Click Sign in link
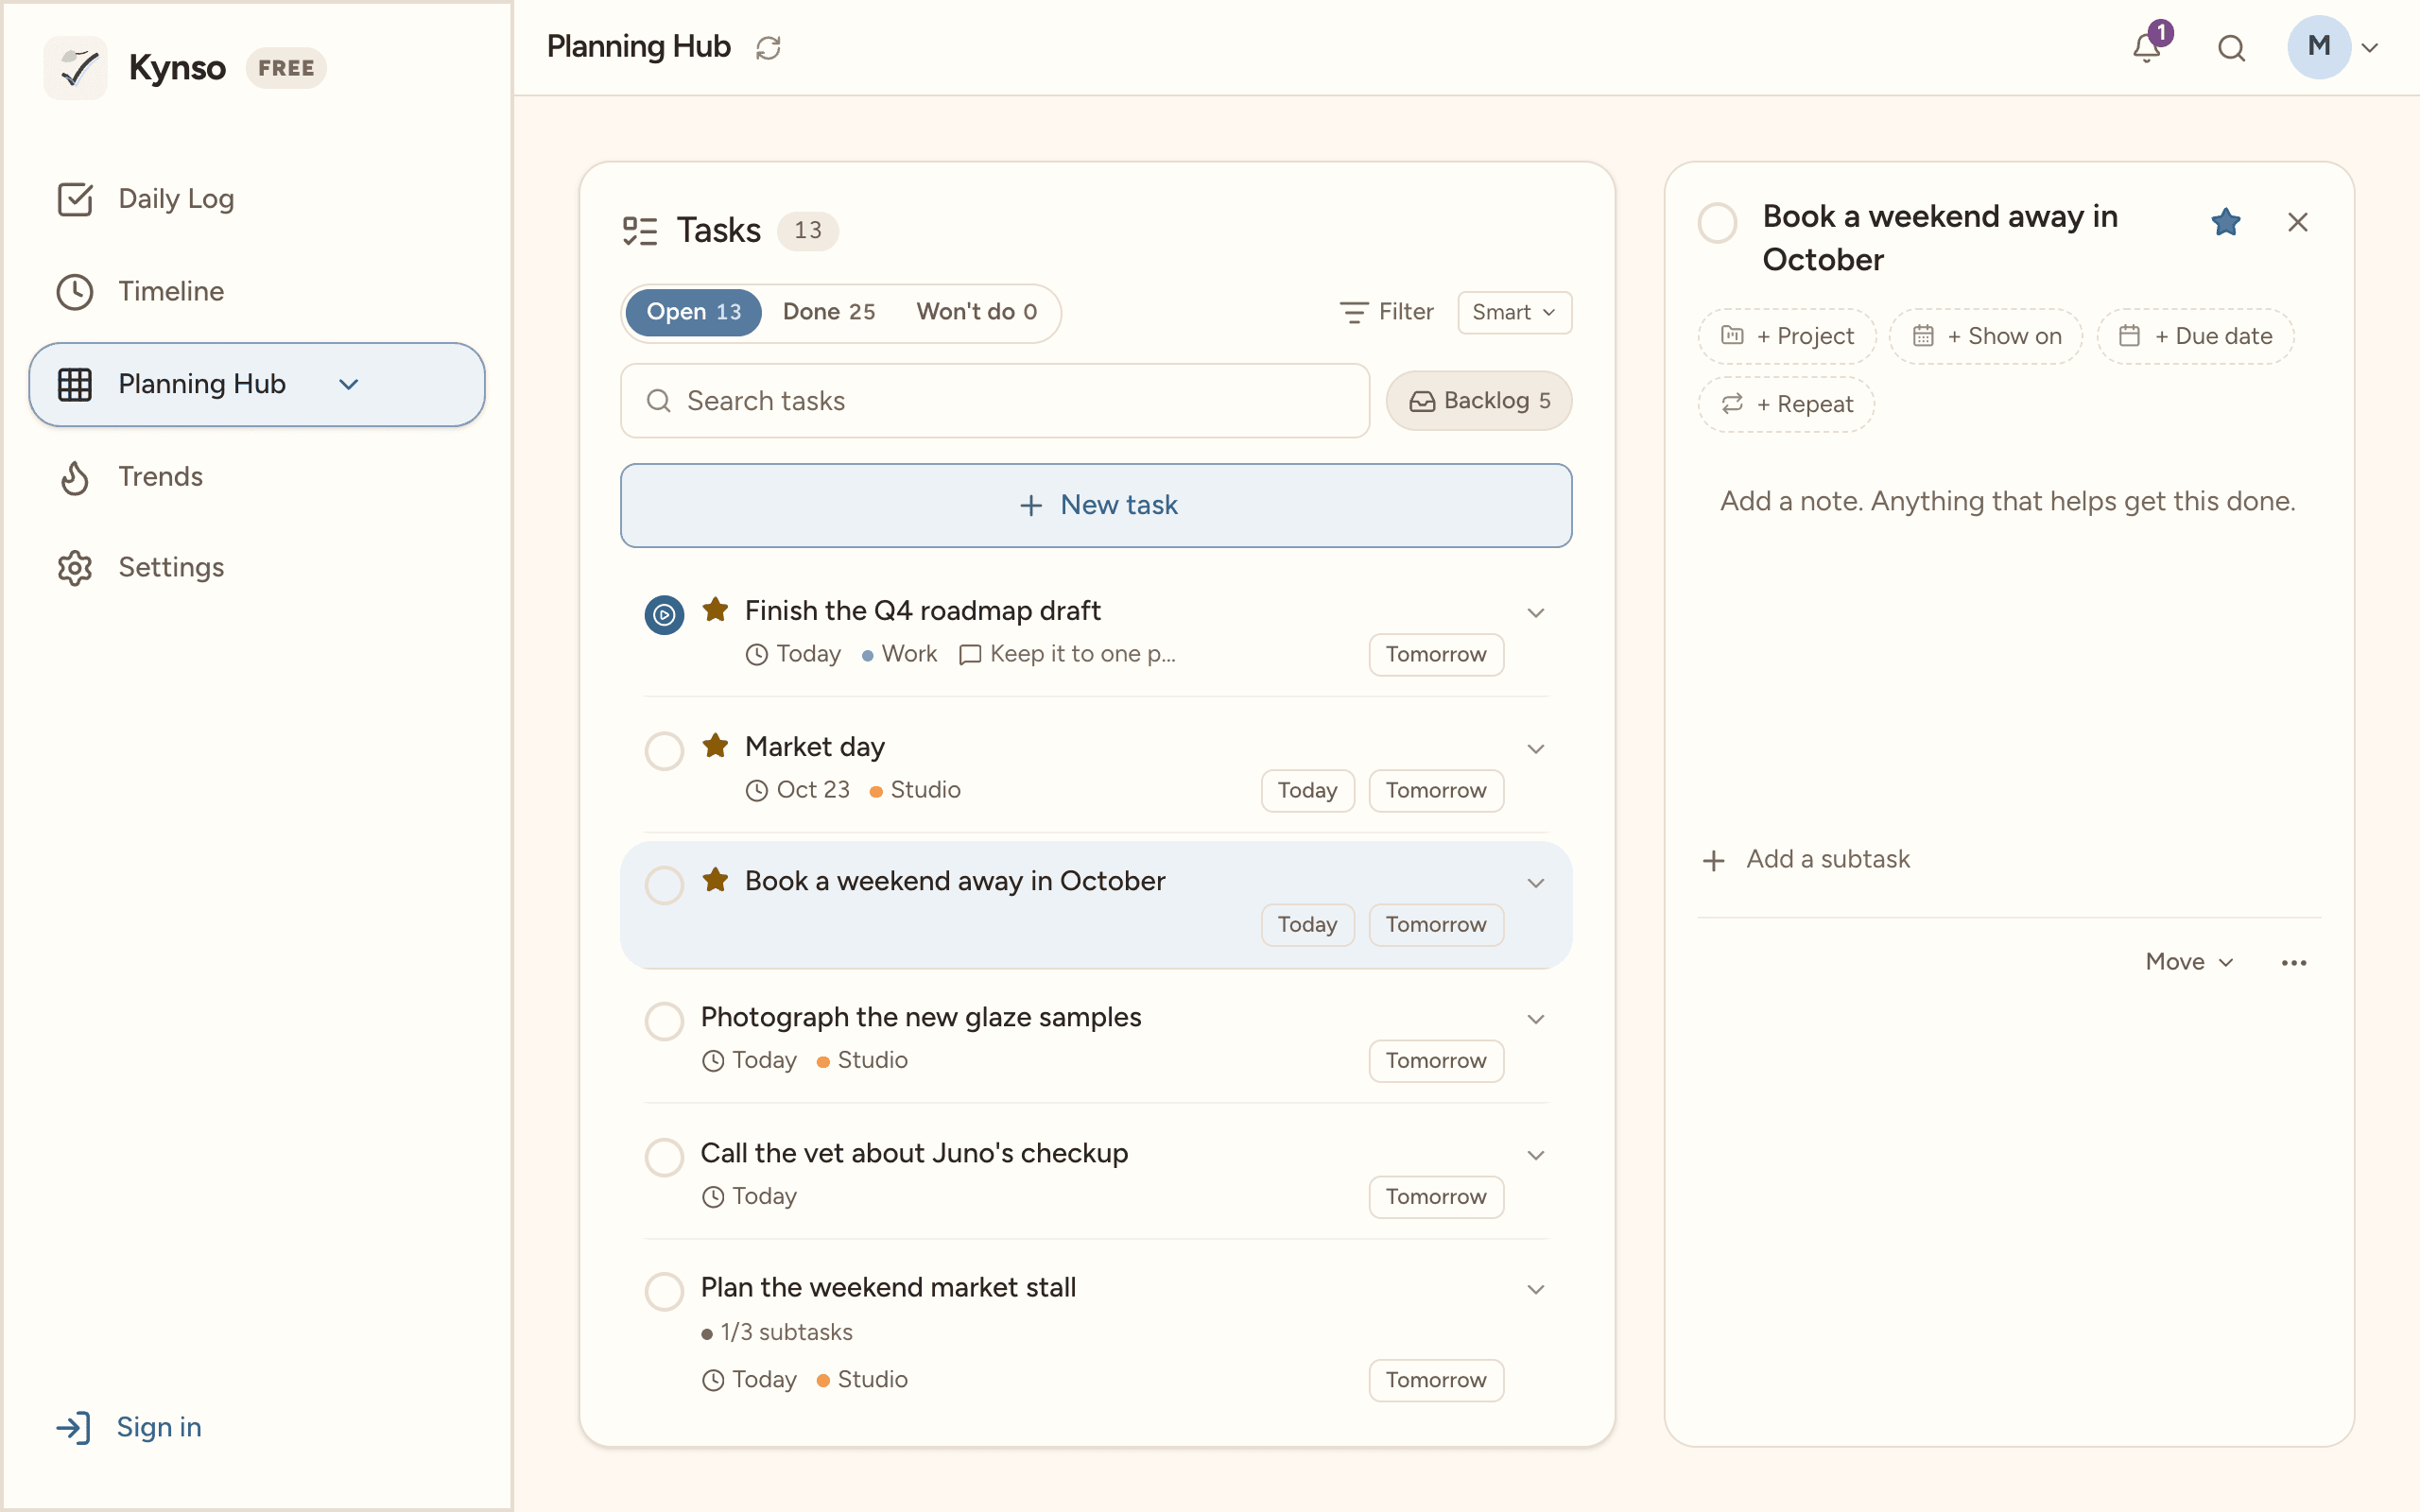Image resolution: width=2420 pixels, height=1512 pixels. tap(130, 1427)
